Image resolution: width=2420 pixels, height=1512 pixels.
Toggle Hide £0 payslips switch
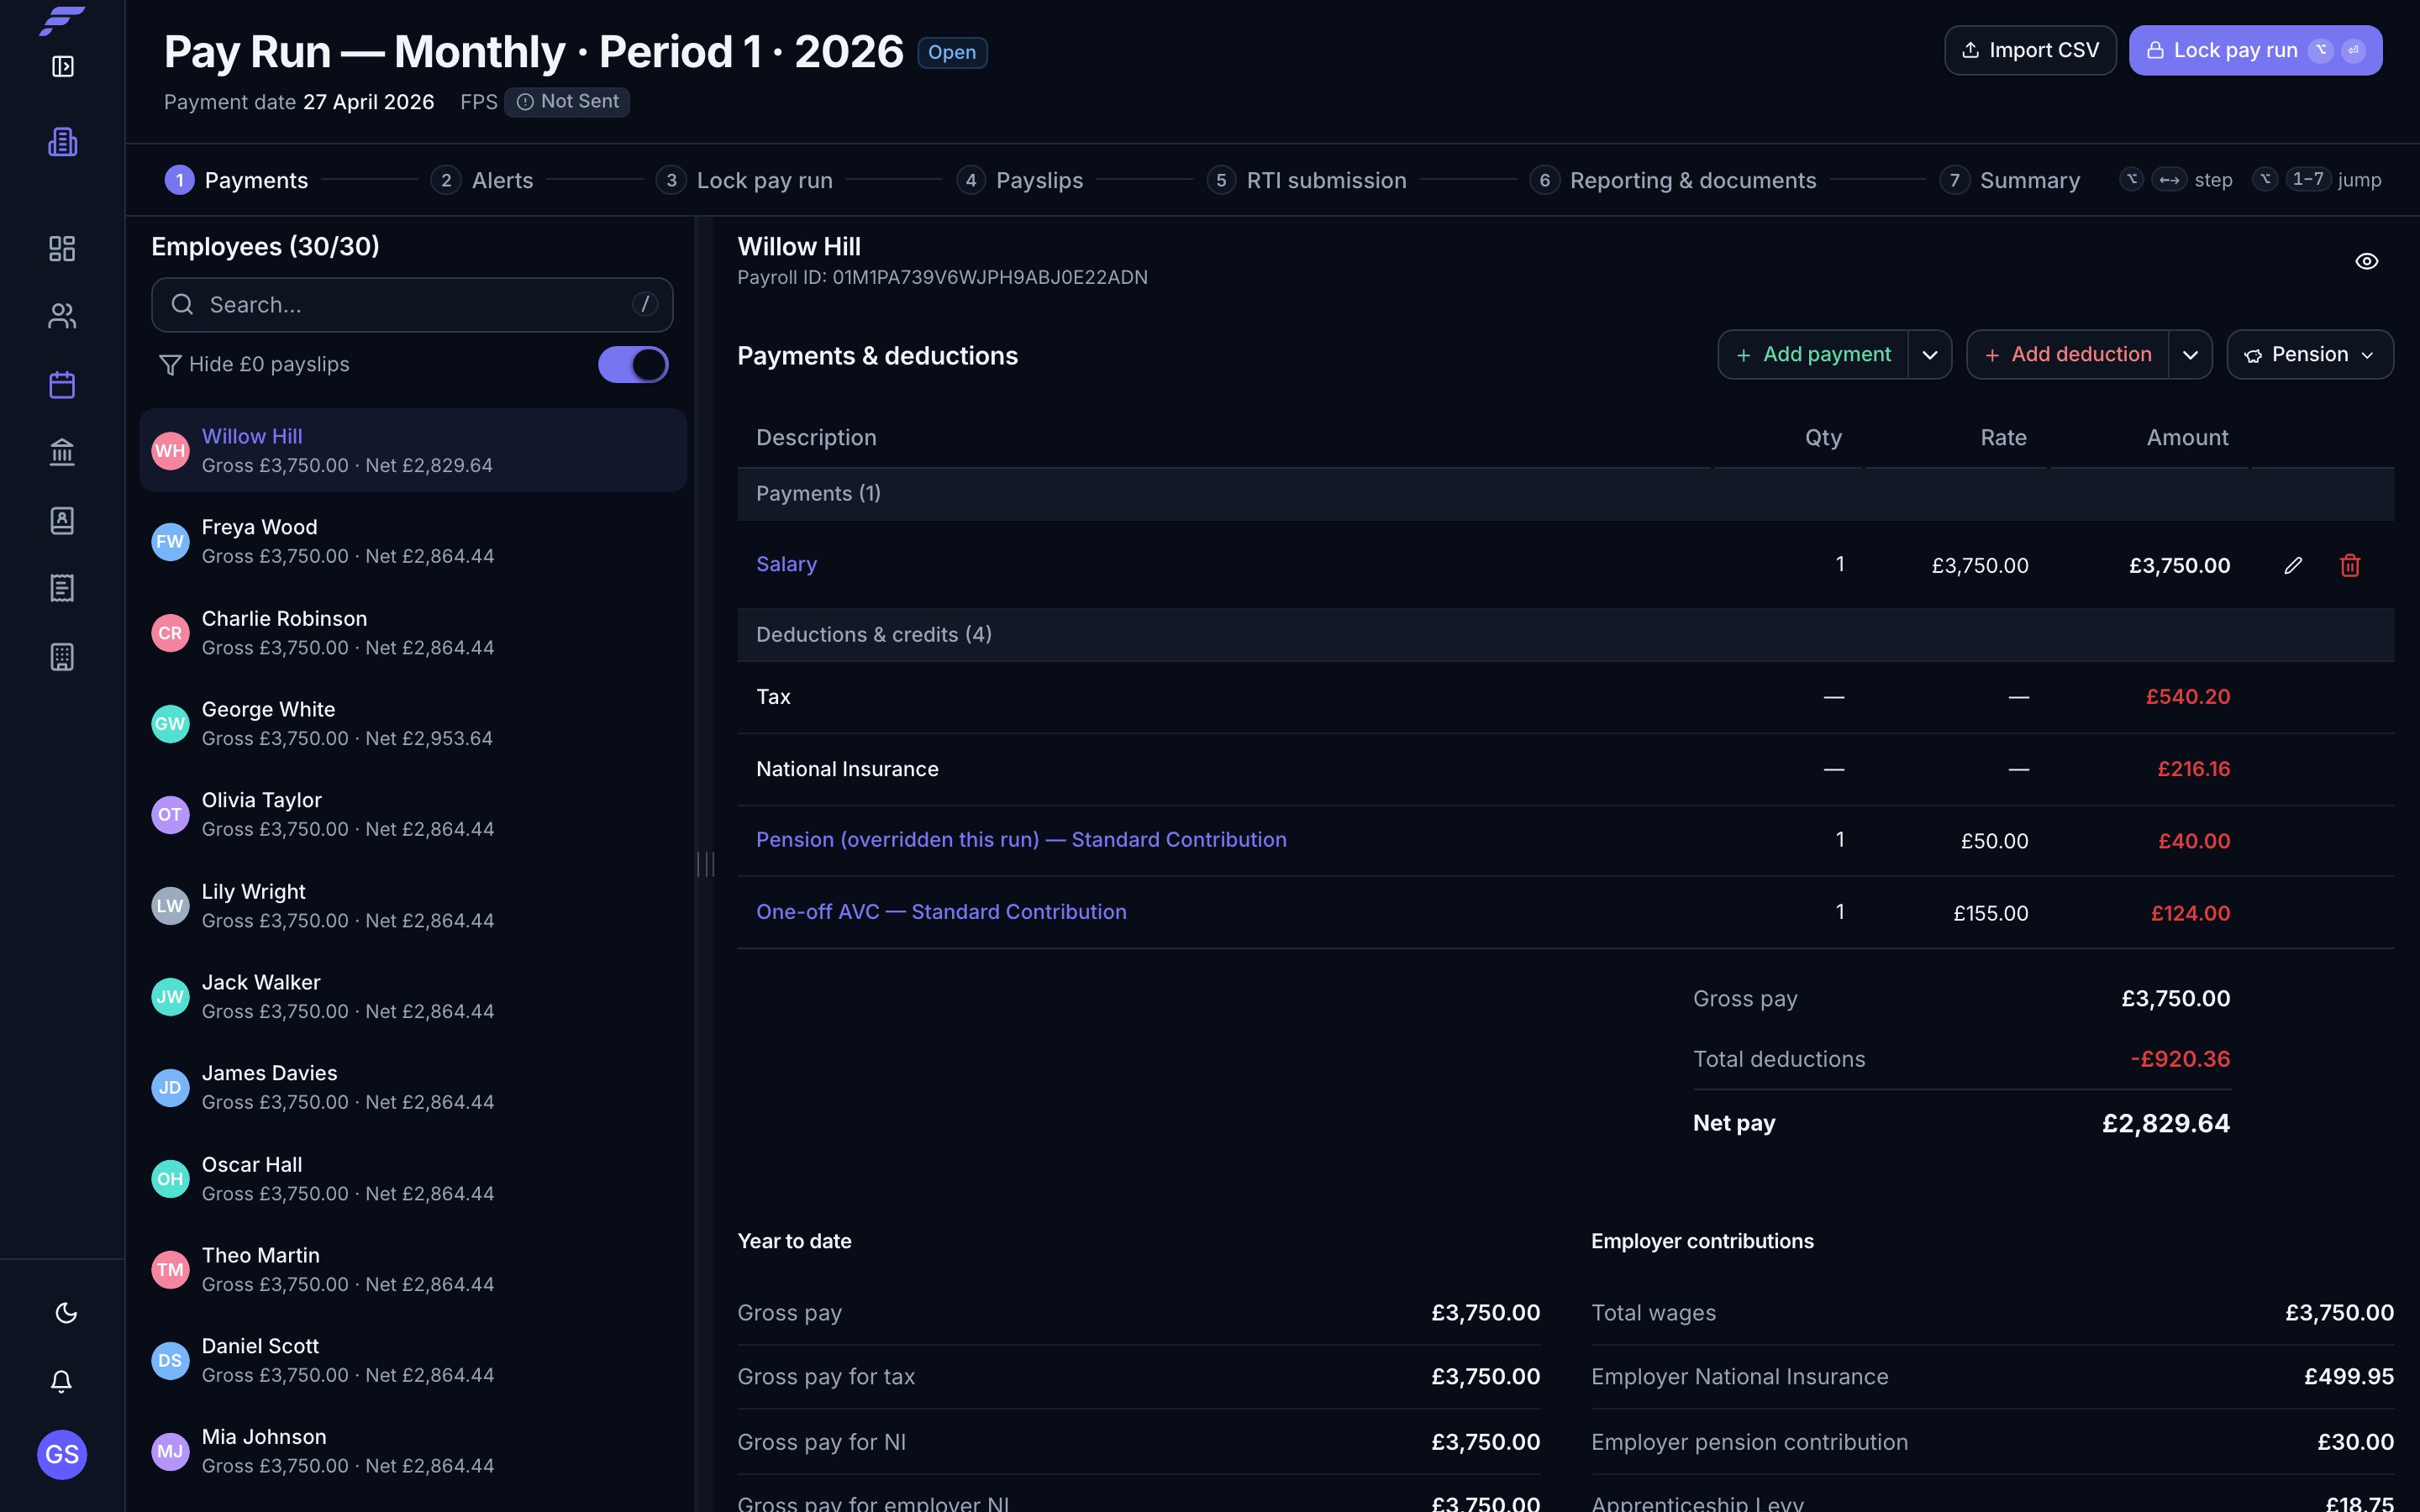(x=633, y=364)
